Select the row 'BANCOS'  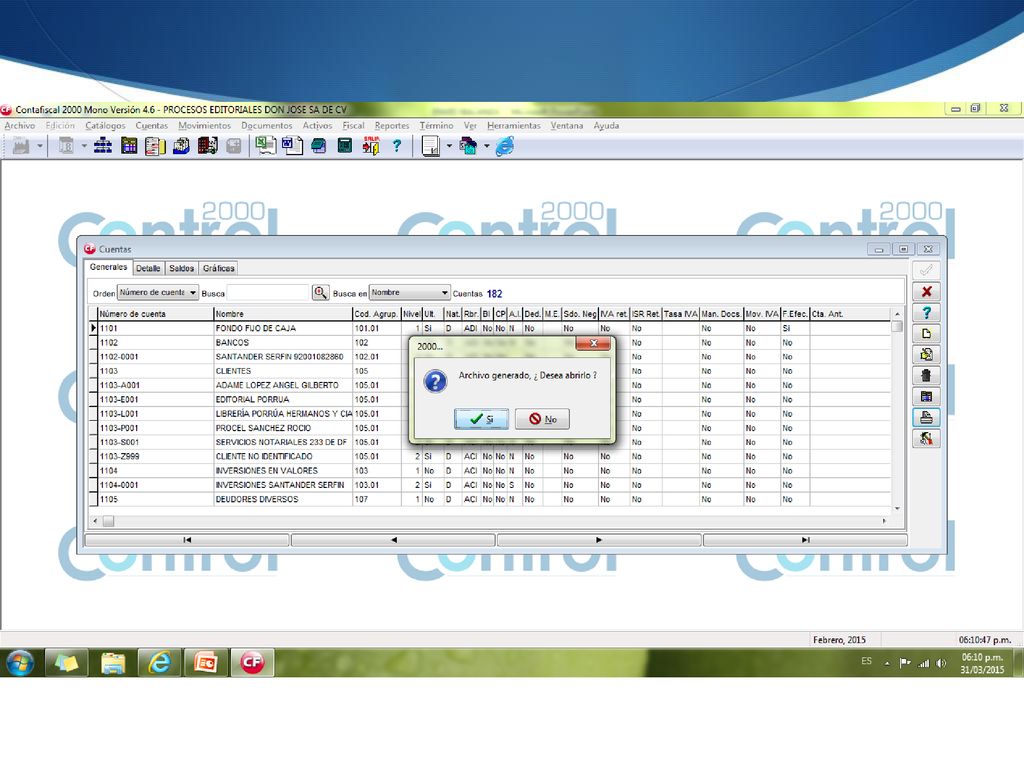(x=490, y=343)
